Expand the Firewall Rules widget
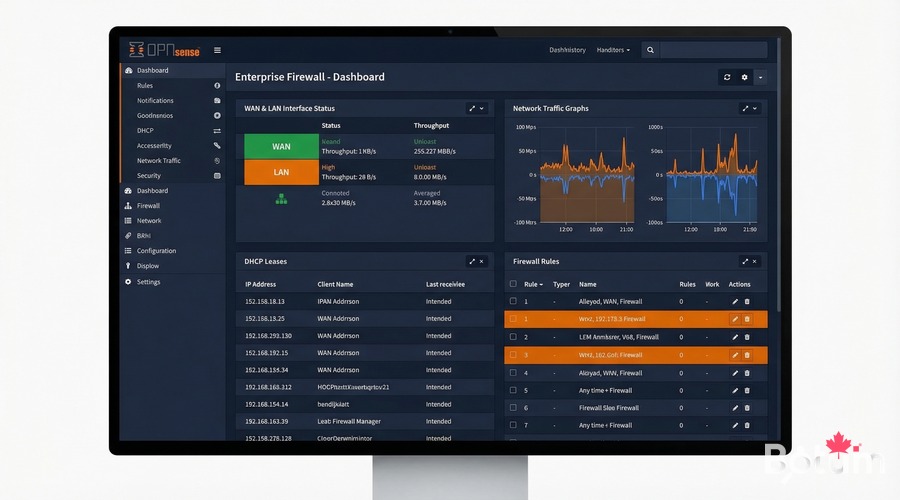The image size is (900, 500). (745, 262)
